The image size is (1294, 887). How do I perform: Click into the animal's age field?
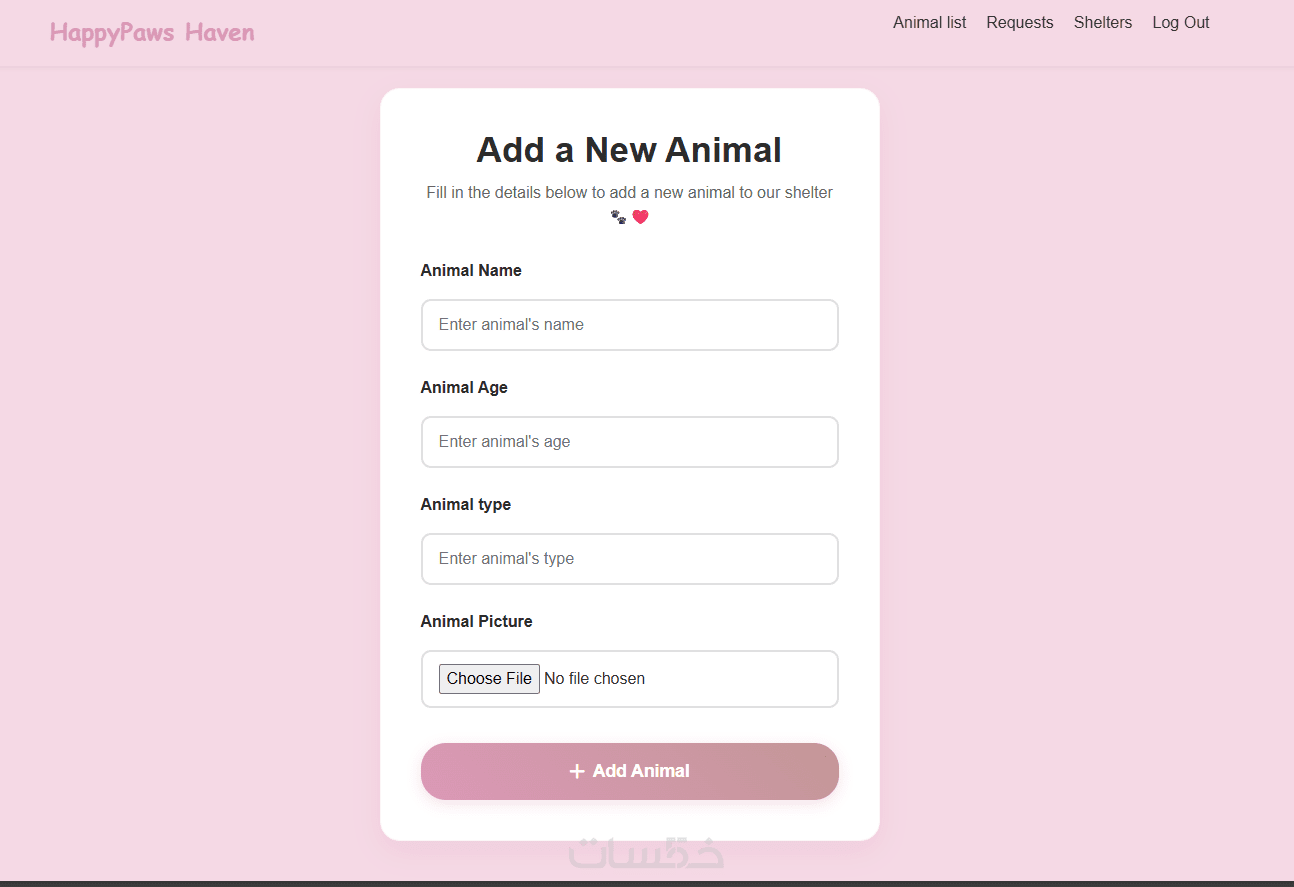point(629,442)
